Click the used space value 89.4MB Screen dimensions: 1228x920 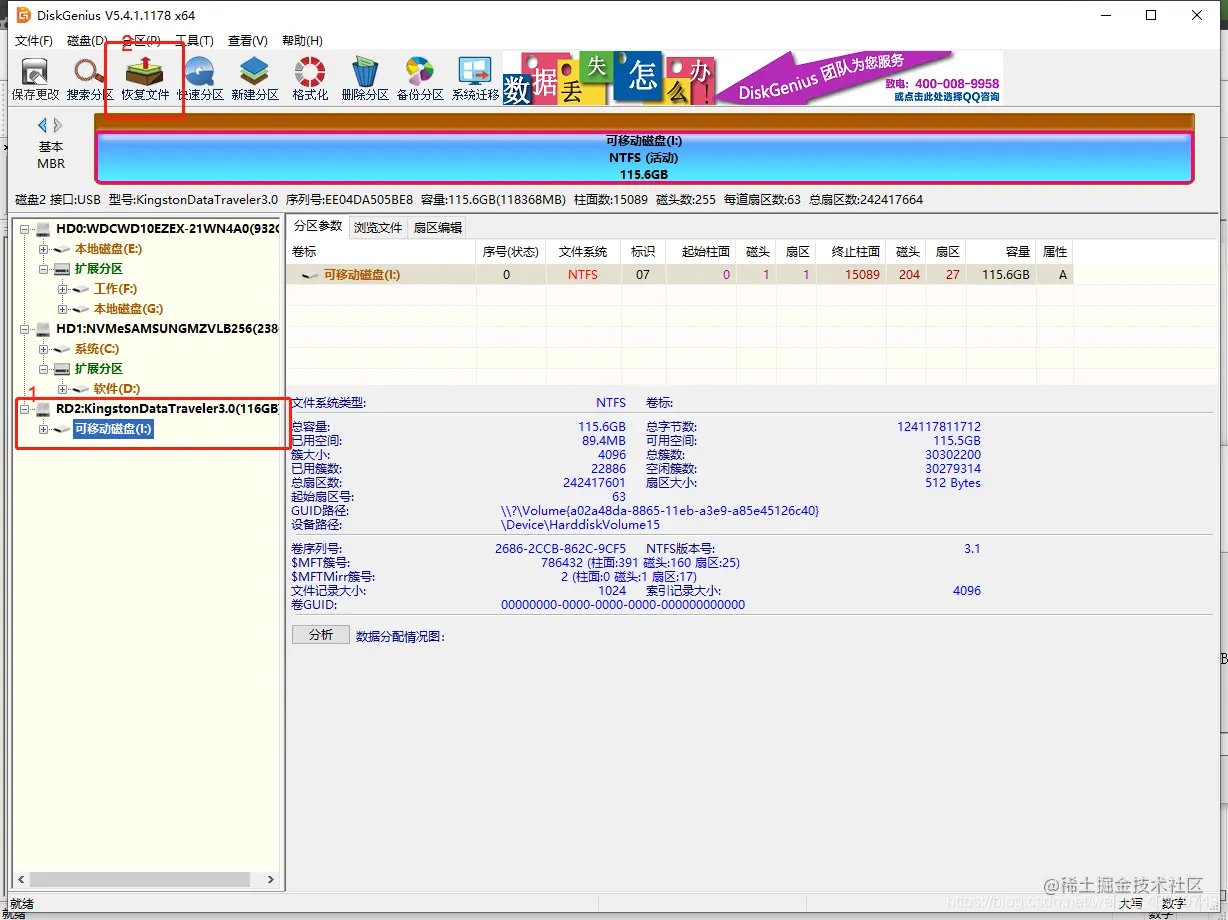(x=602, y=441)
